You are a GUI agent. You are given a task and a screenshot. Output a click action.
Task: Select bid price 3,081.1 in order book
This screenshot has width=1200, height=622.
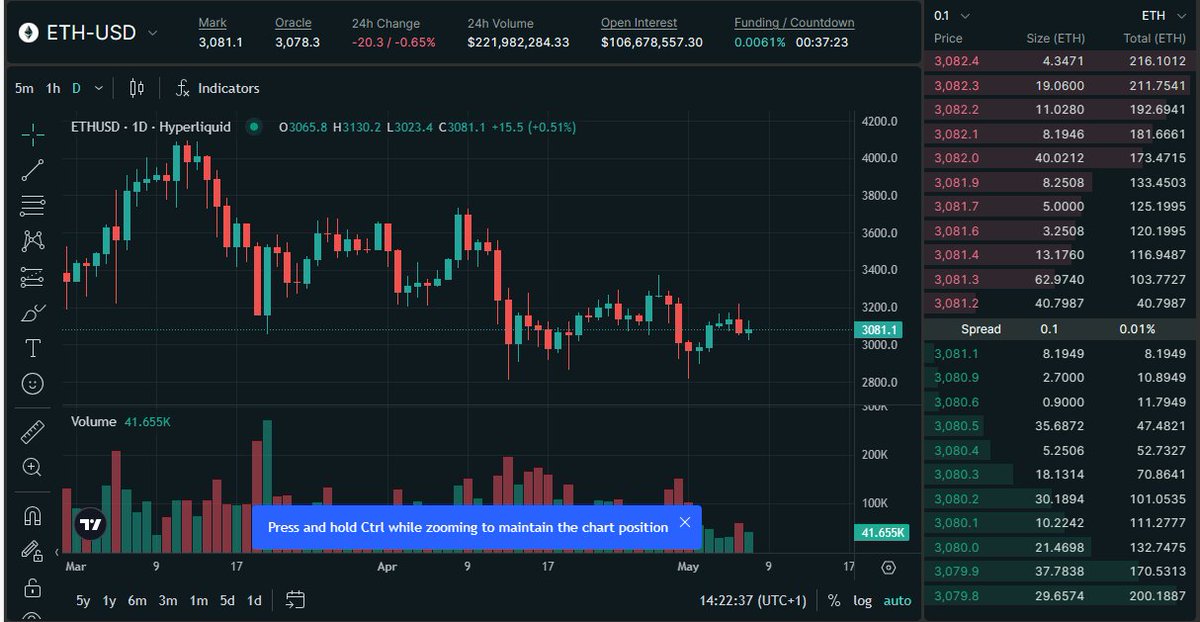pos(956,353)
